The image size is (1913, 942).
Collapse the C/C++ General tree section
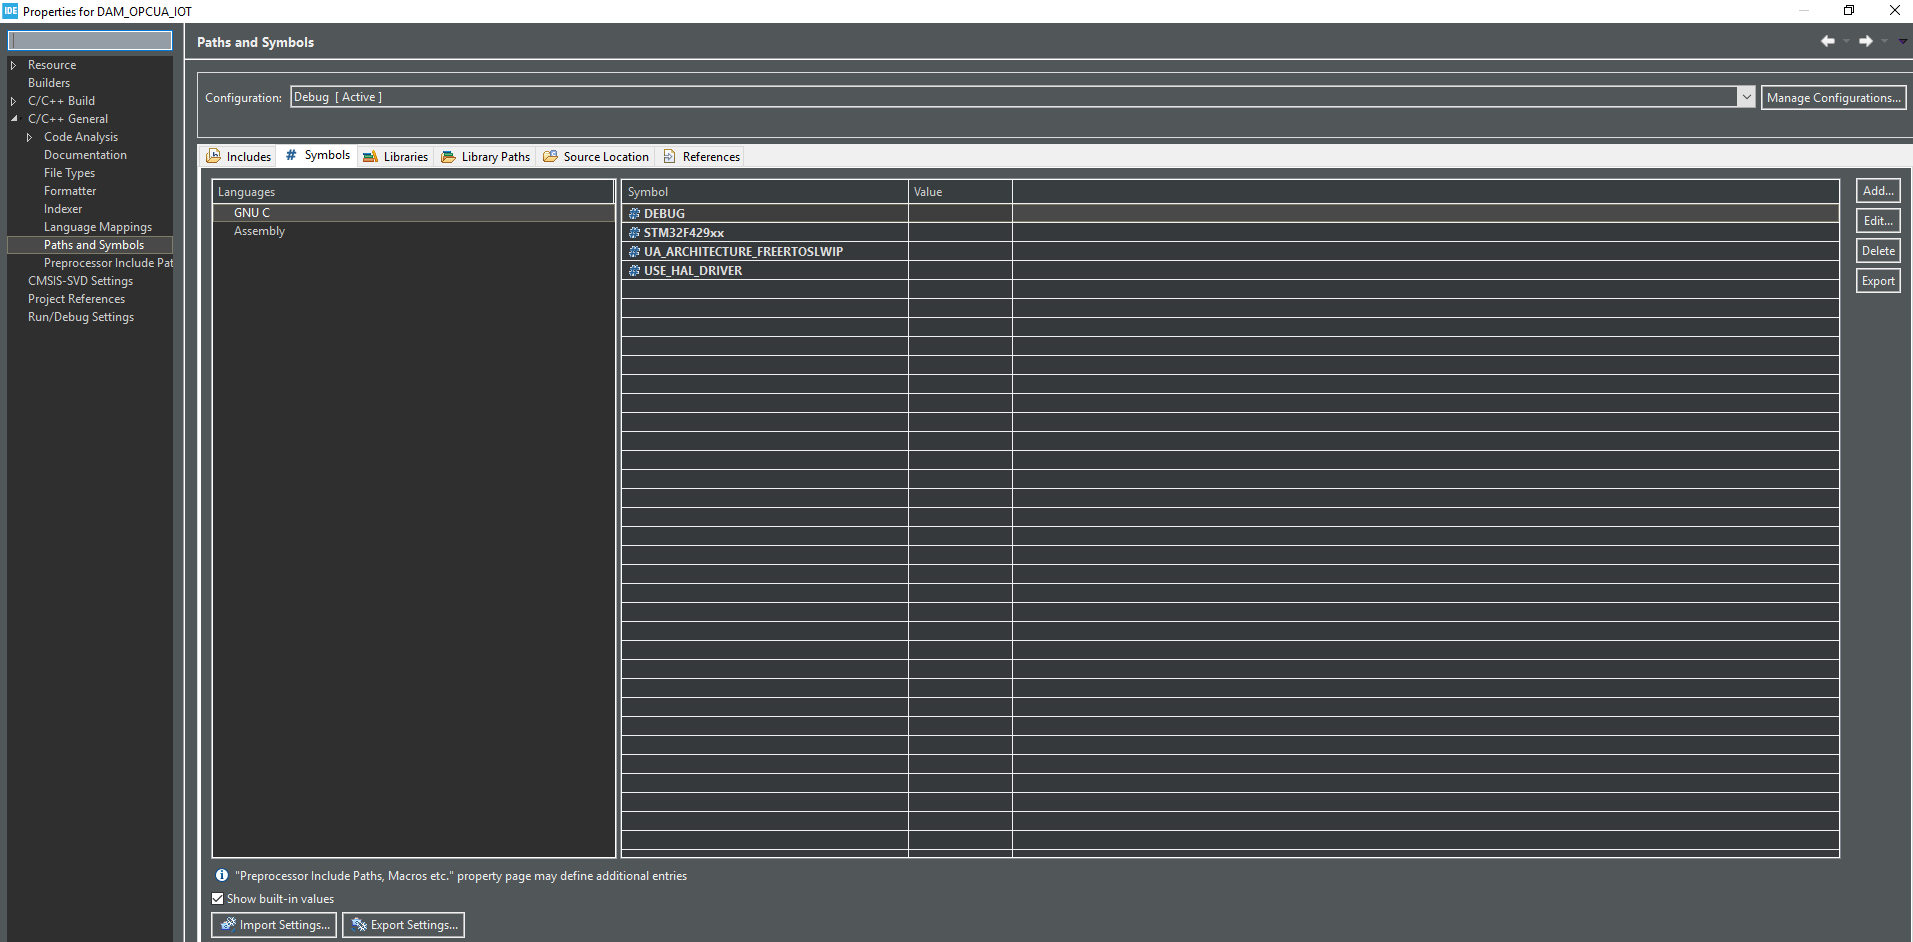(x=15, y=118)
